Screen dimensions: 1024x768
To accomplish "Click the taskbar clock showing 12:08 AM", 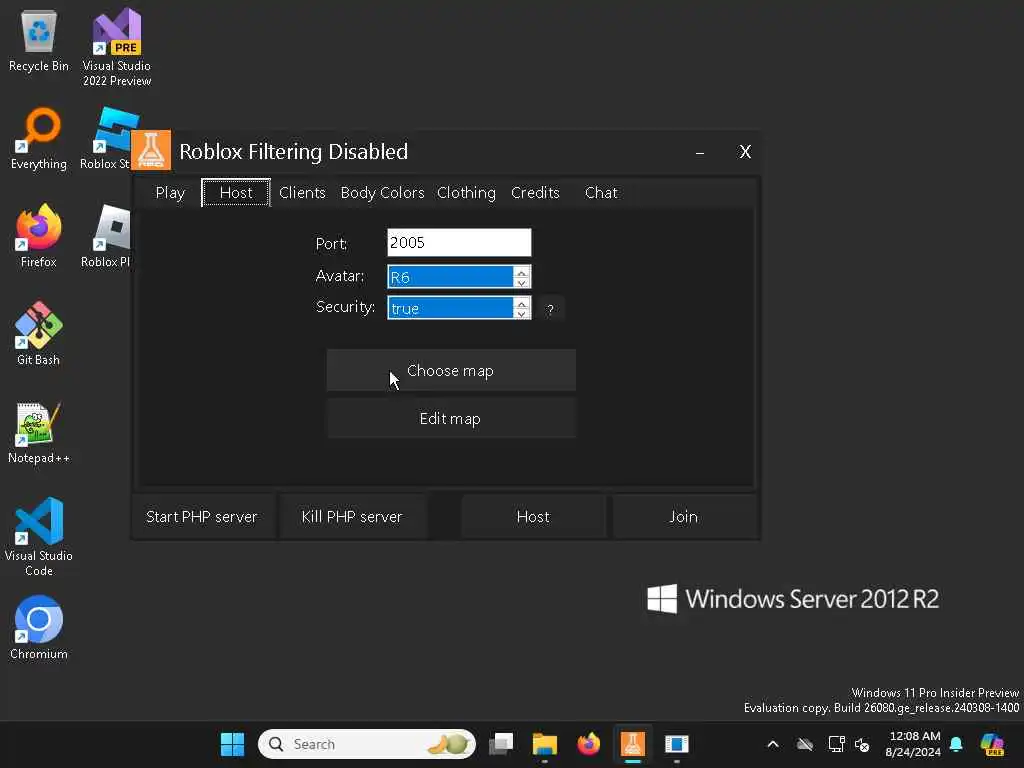I will click(x=914, y=744).
